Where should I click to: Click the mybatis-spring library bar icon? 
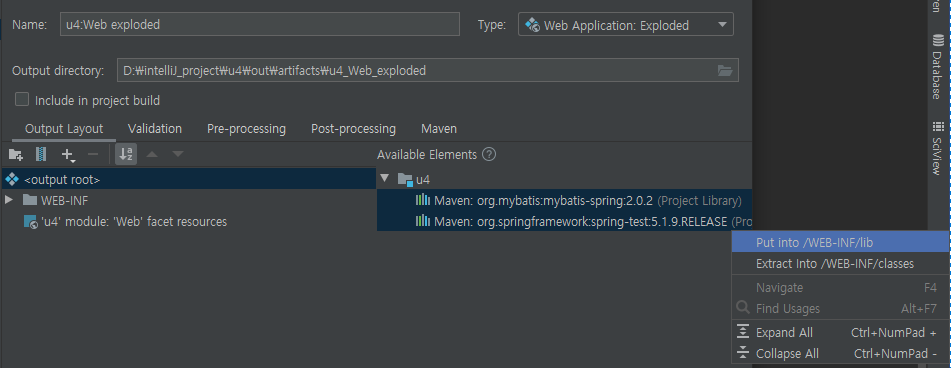(423, 200)
